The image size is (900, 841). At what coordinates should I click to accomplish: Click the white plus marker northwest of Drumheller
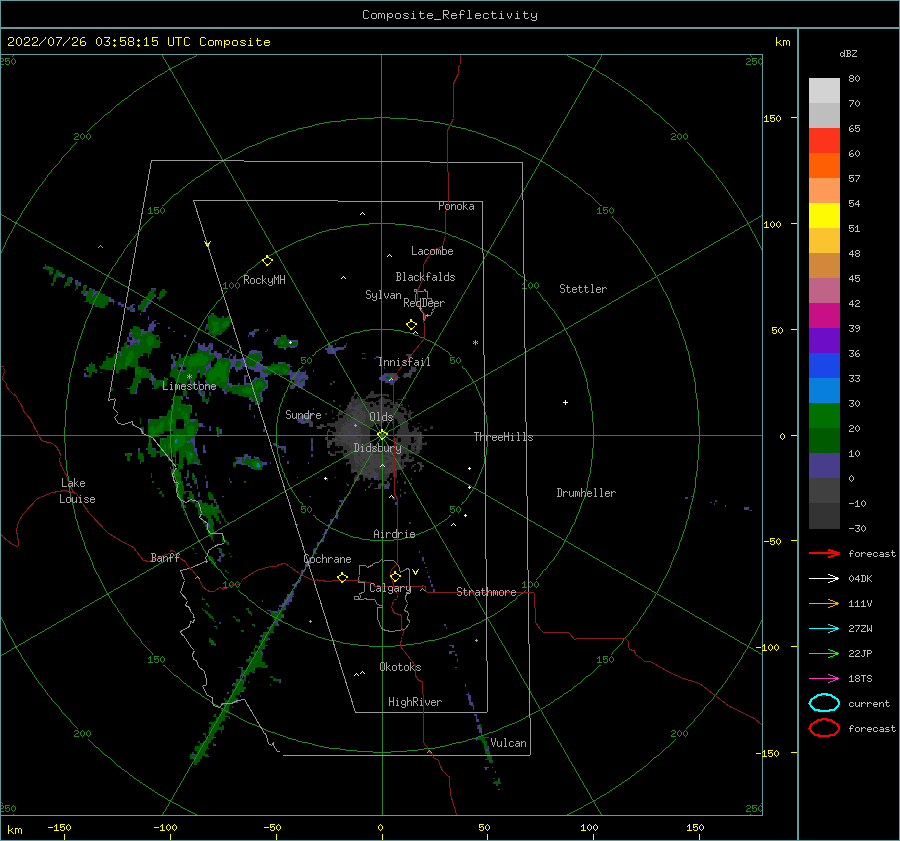565,402
